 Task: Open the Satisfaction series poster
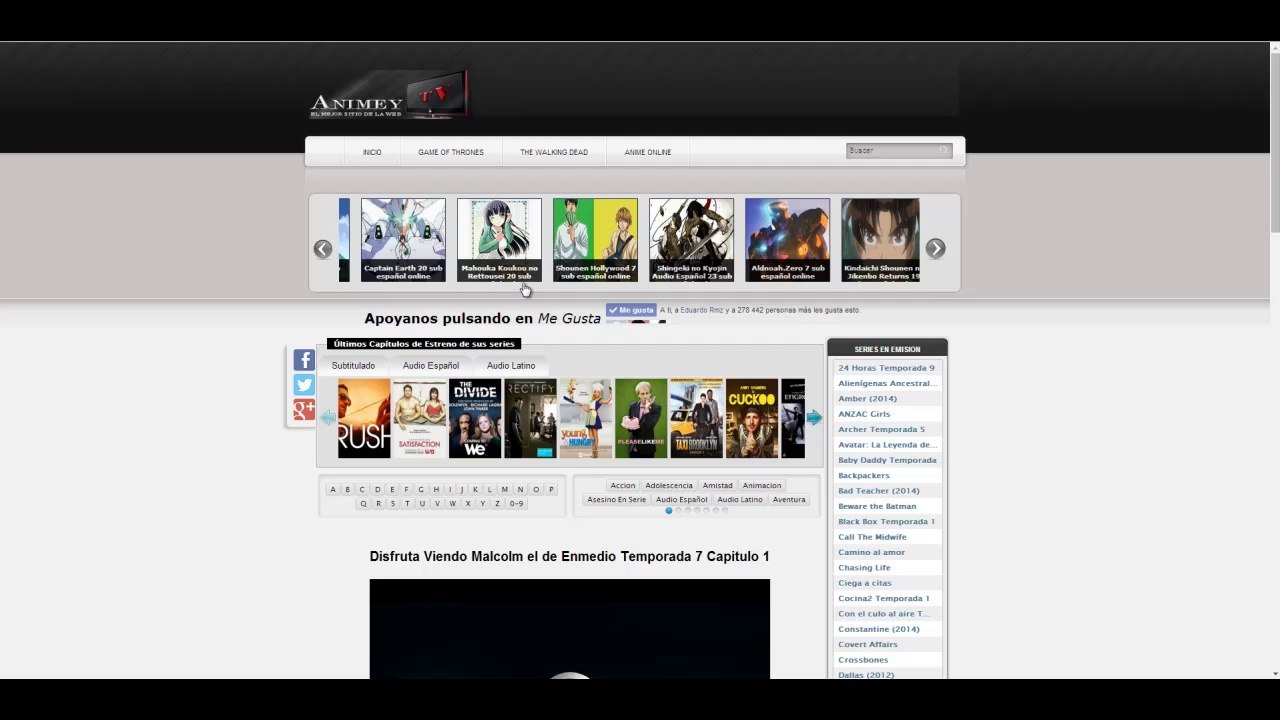click(x=419, y=418)
